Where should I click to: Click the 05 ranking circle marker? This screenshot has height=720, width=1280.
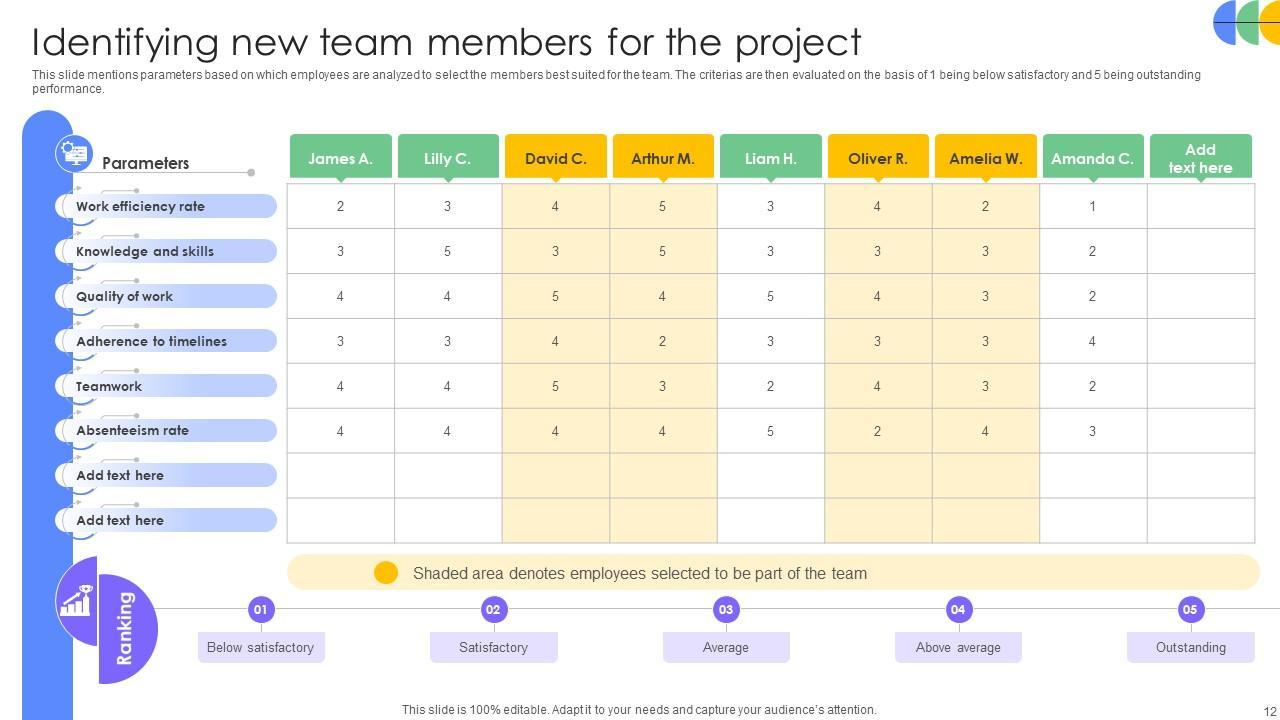pyautogui.click(x=1190, y=609)
